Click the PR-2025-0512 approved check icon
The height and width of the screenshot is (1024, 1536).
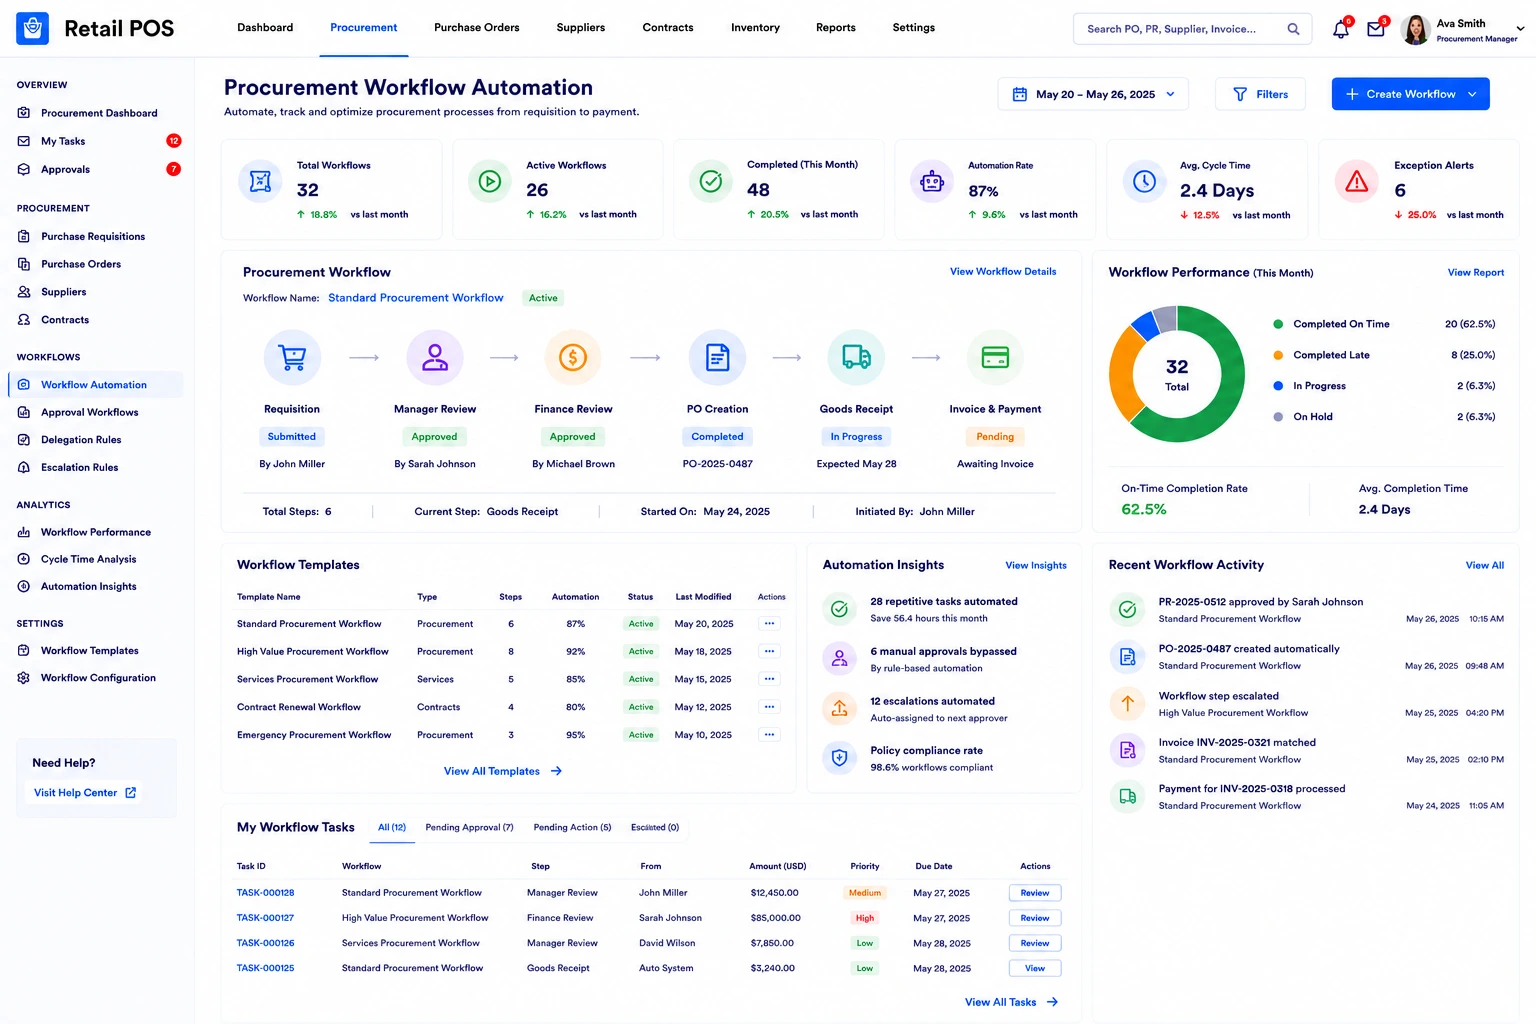(1128, 610)
